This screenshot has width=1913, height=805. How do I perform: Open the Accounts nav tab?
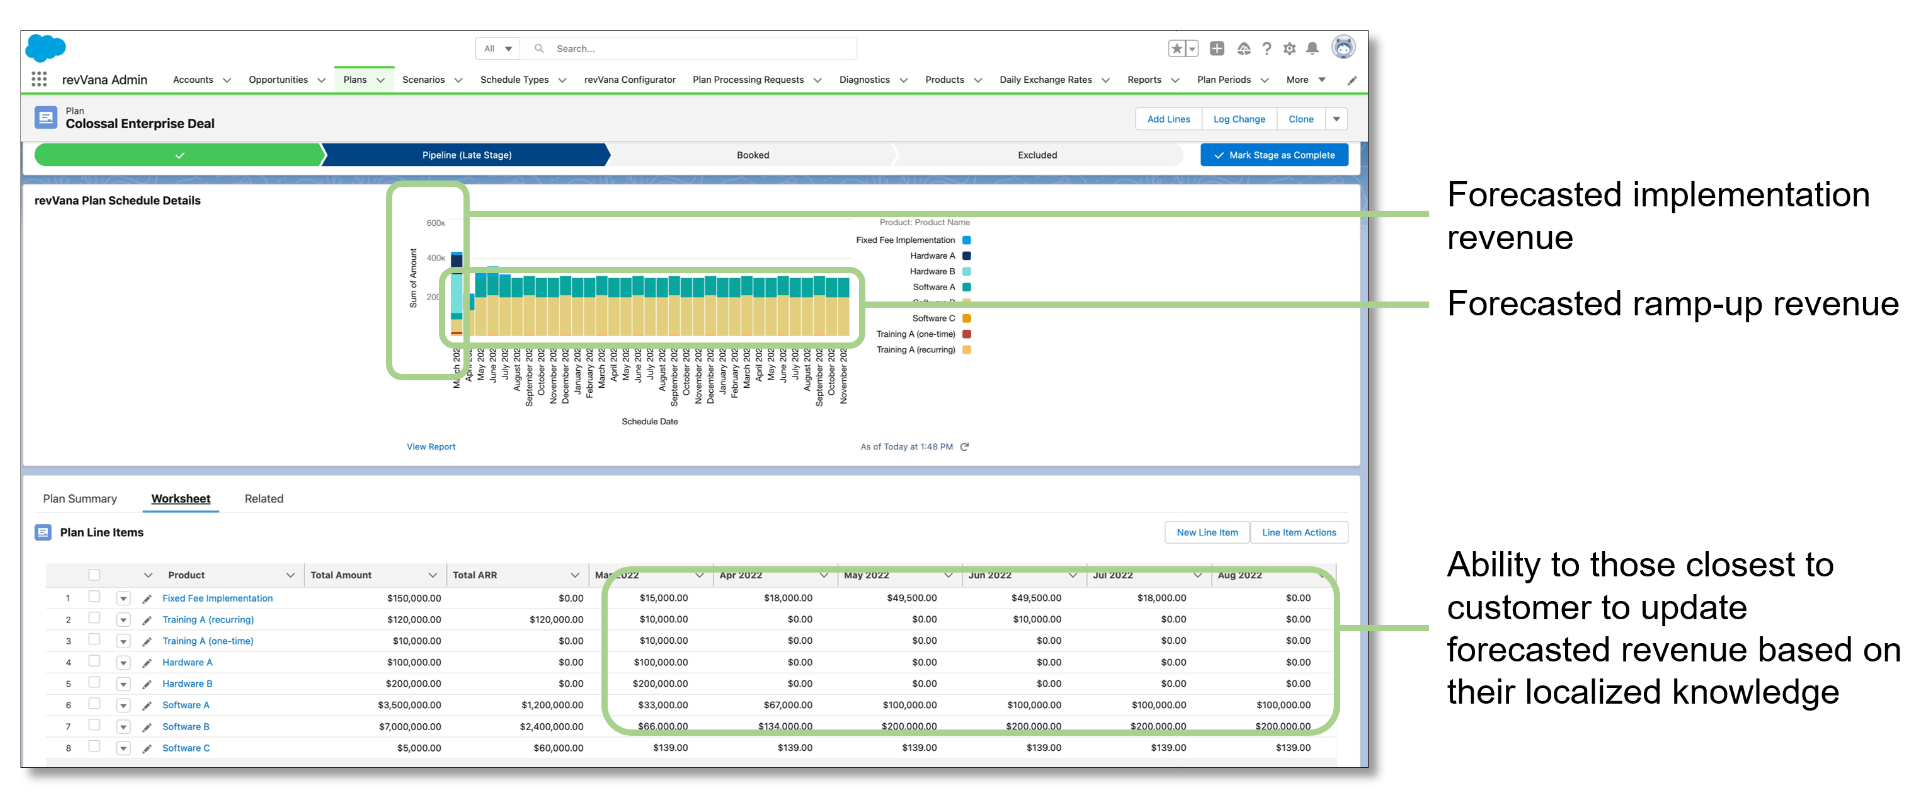point(193,80)
